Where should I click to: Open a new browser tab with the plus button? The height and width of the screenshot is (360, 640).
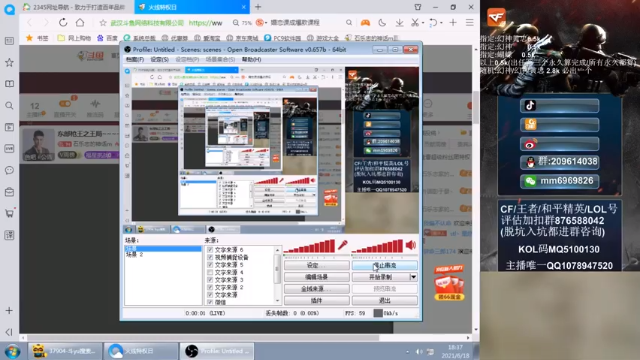pyautogui.click(x=258, y=7)
